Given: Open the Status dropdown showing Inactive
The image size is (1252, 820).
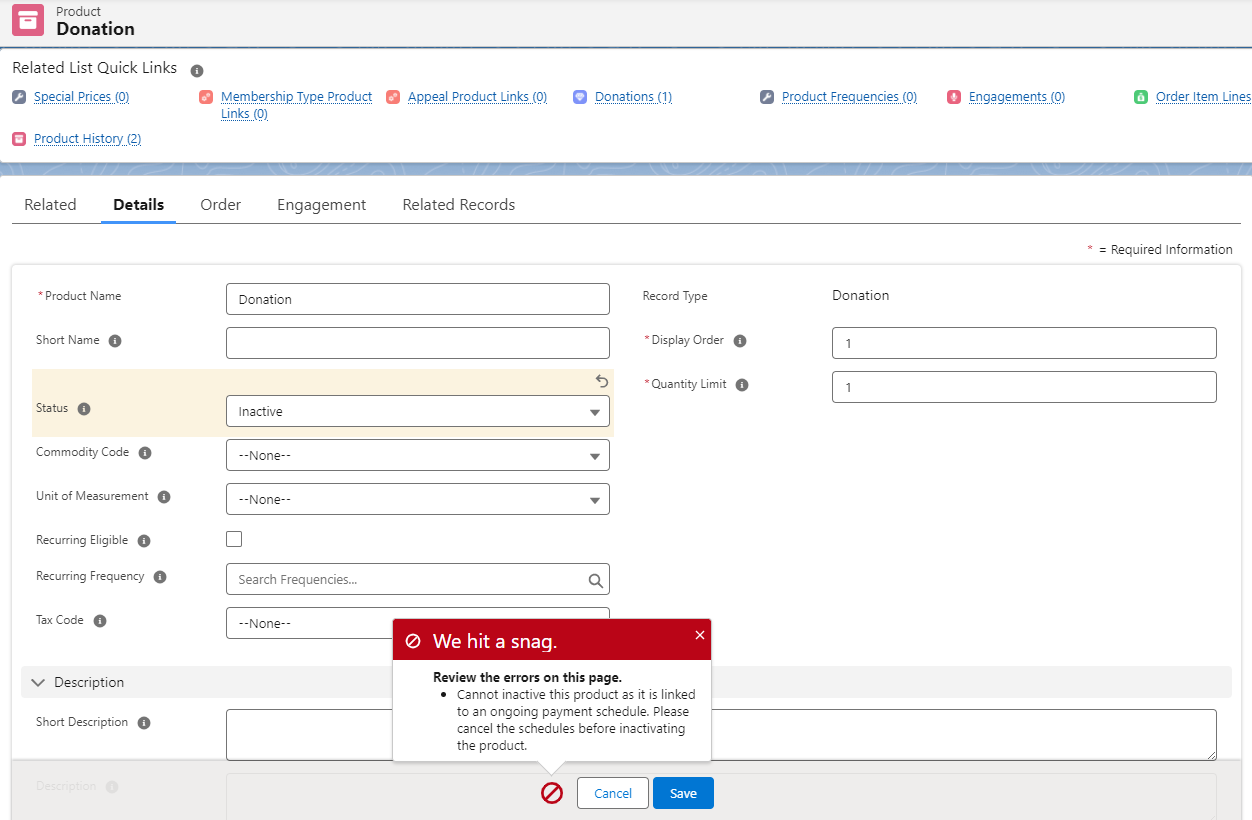Looking at the screenshot, I should [x=417, y=411].
